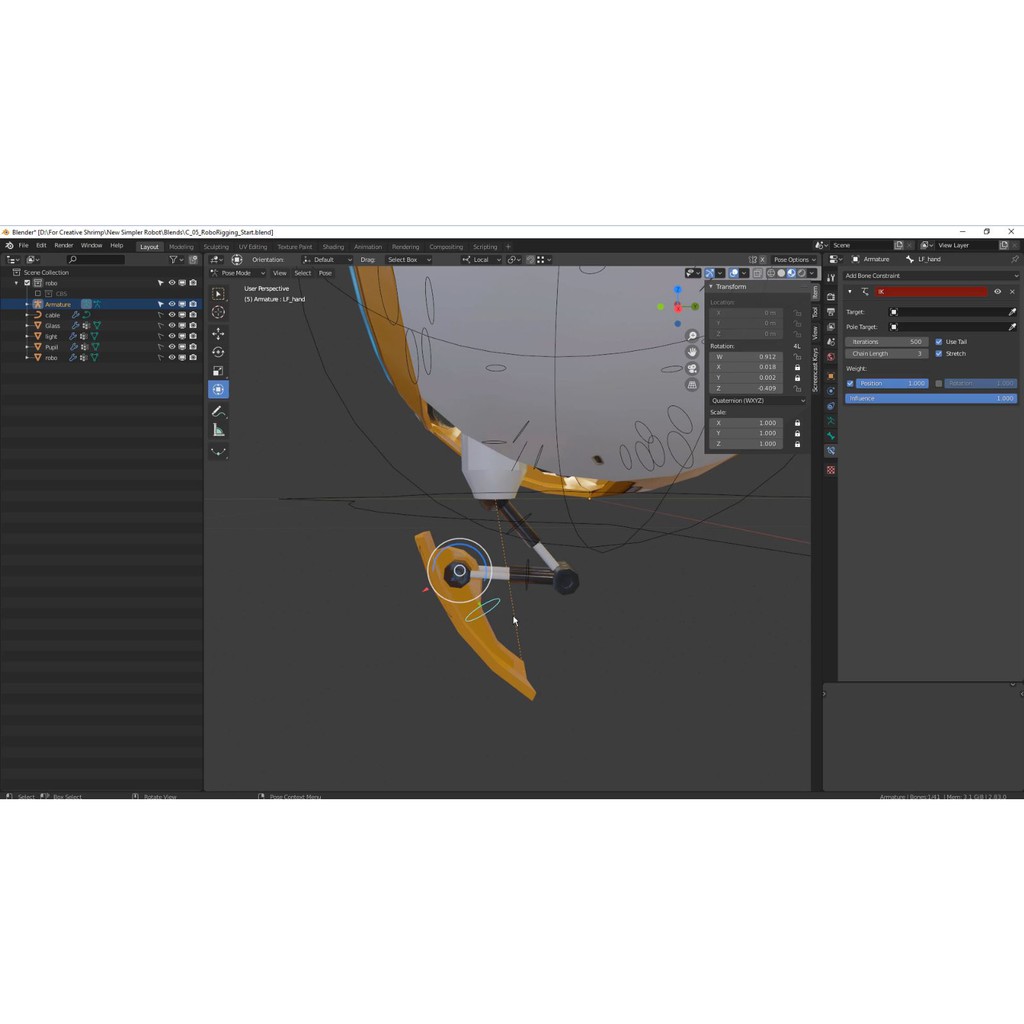Expand the Pose Mode selector
The height and width of the screenshot is (1024, 1024).
point(239,273)
